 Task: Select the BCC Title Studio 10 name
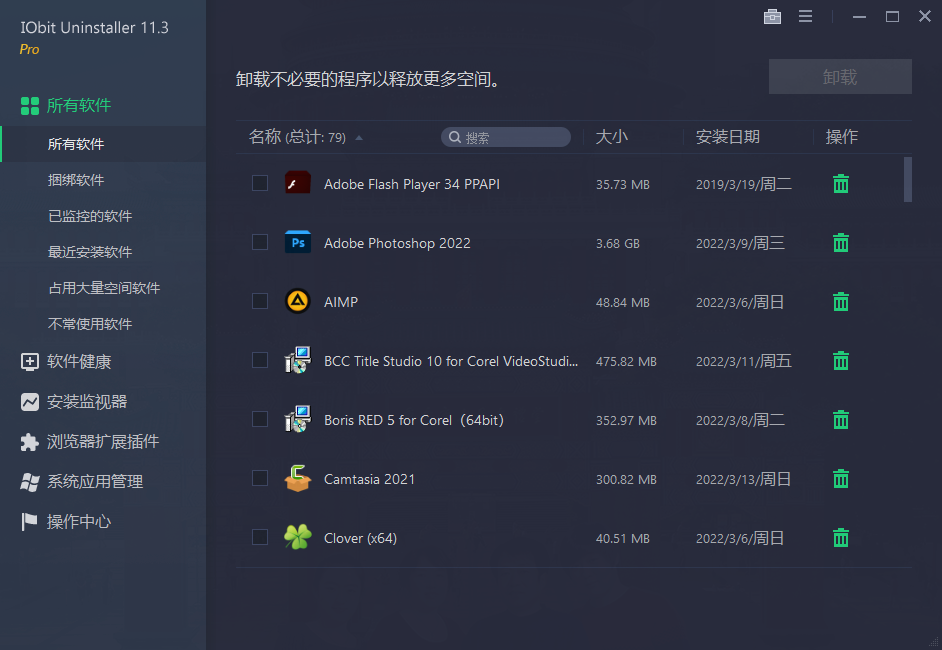451,361
